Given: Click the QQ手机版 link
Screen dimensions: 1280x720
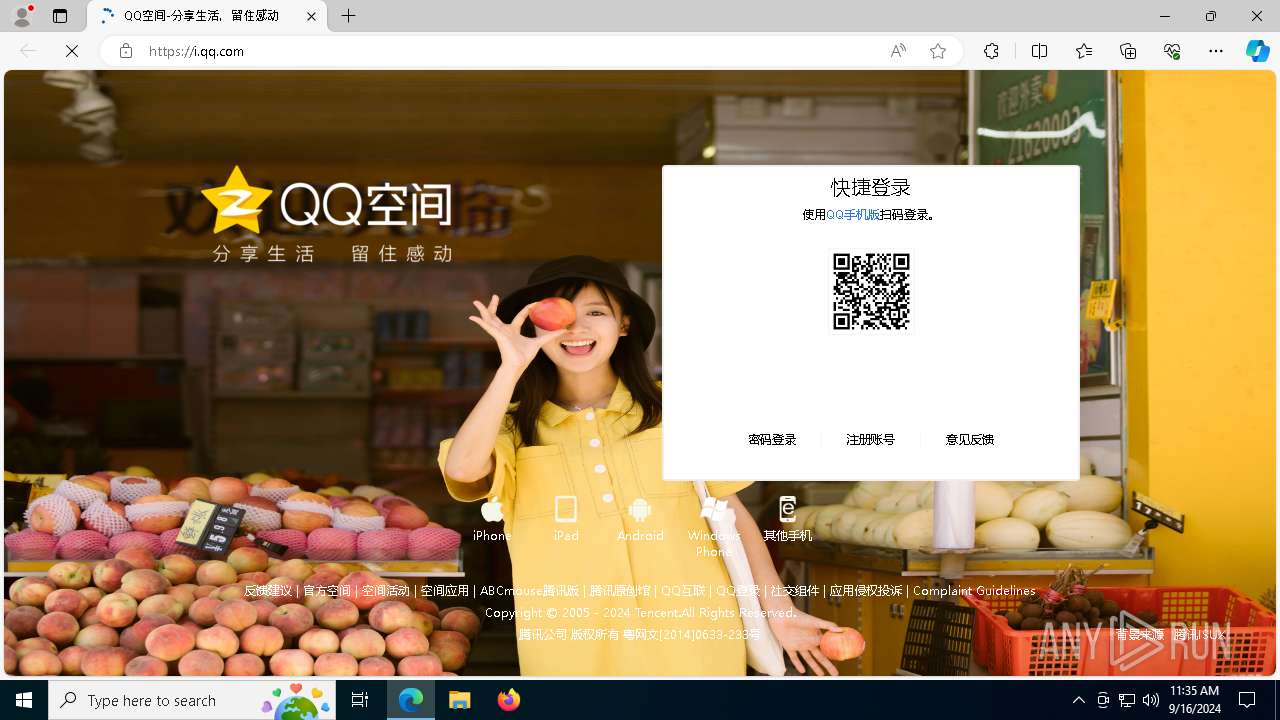Looking at the screenshot, I should (853, 214).
